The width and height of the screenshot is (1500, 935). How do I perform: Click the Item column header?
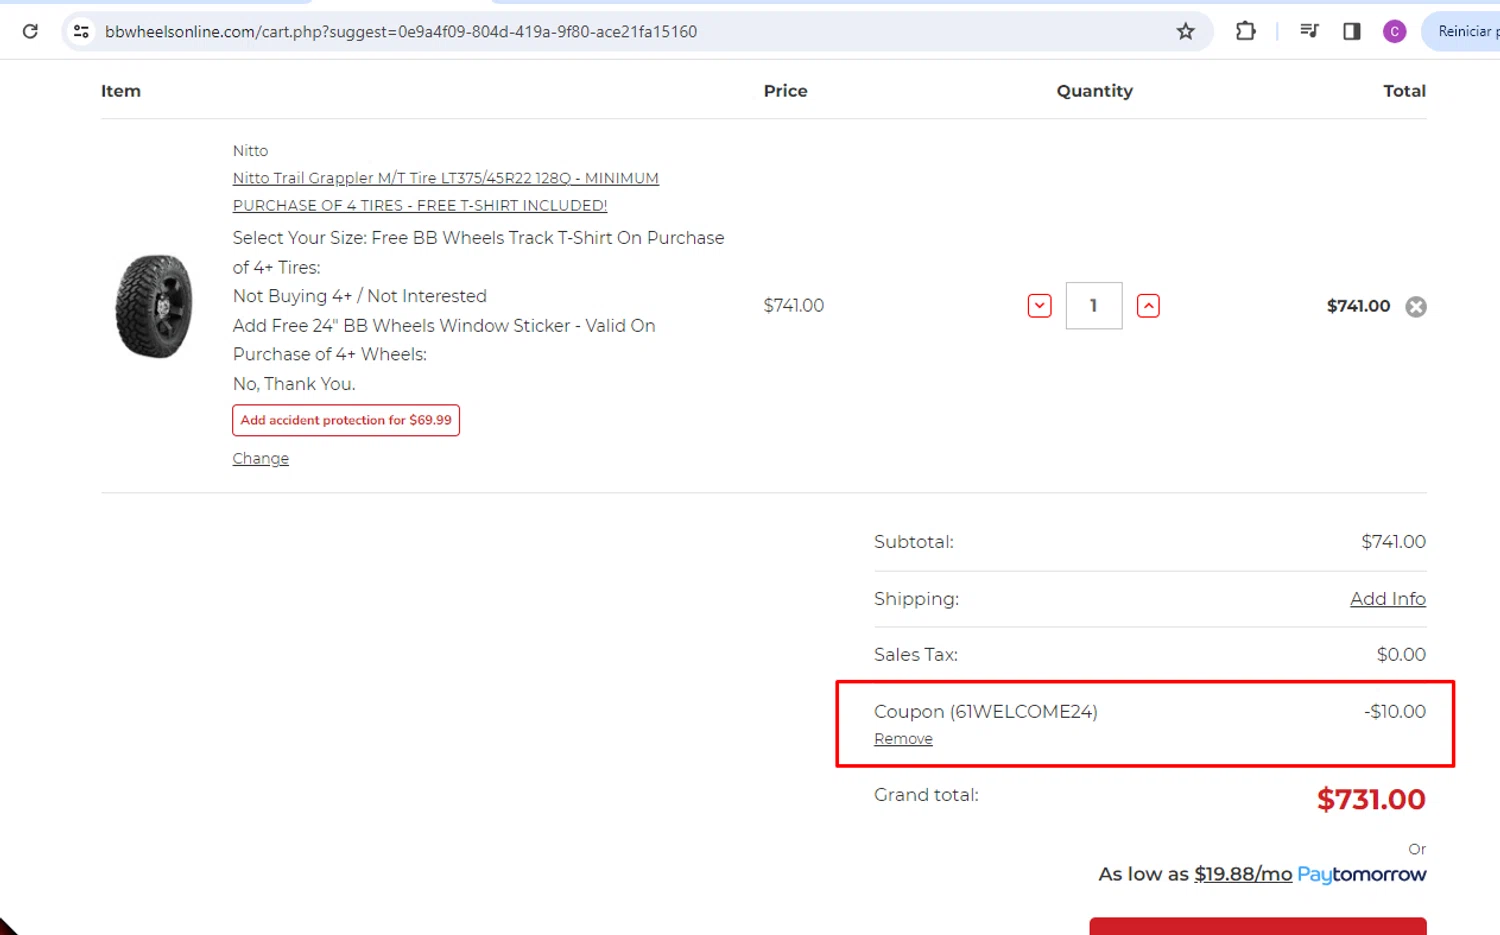coord(120,91)
